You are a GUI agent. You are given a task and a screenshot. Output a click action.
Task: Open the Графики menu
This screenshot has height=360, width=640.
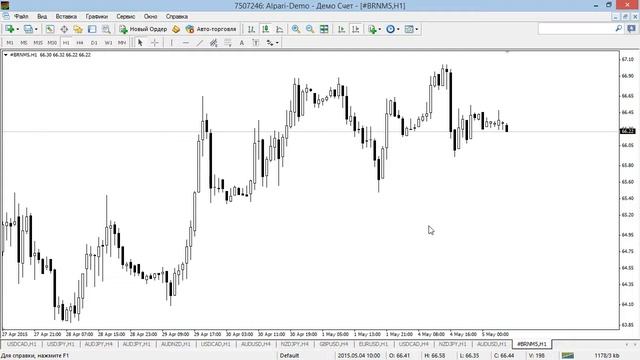(x=97, y=16)
